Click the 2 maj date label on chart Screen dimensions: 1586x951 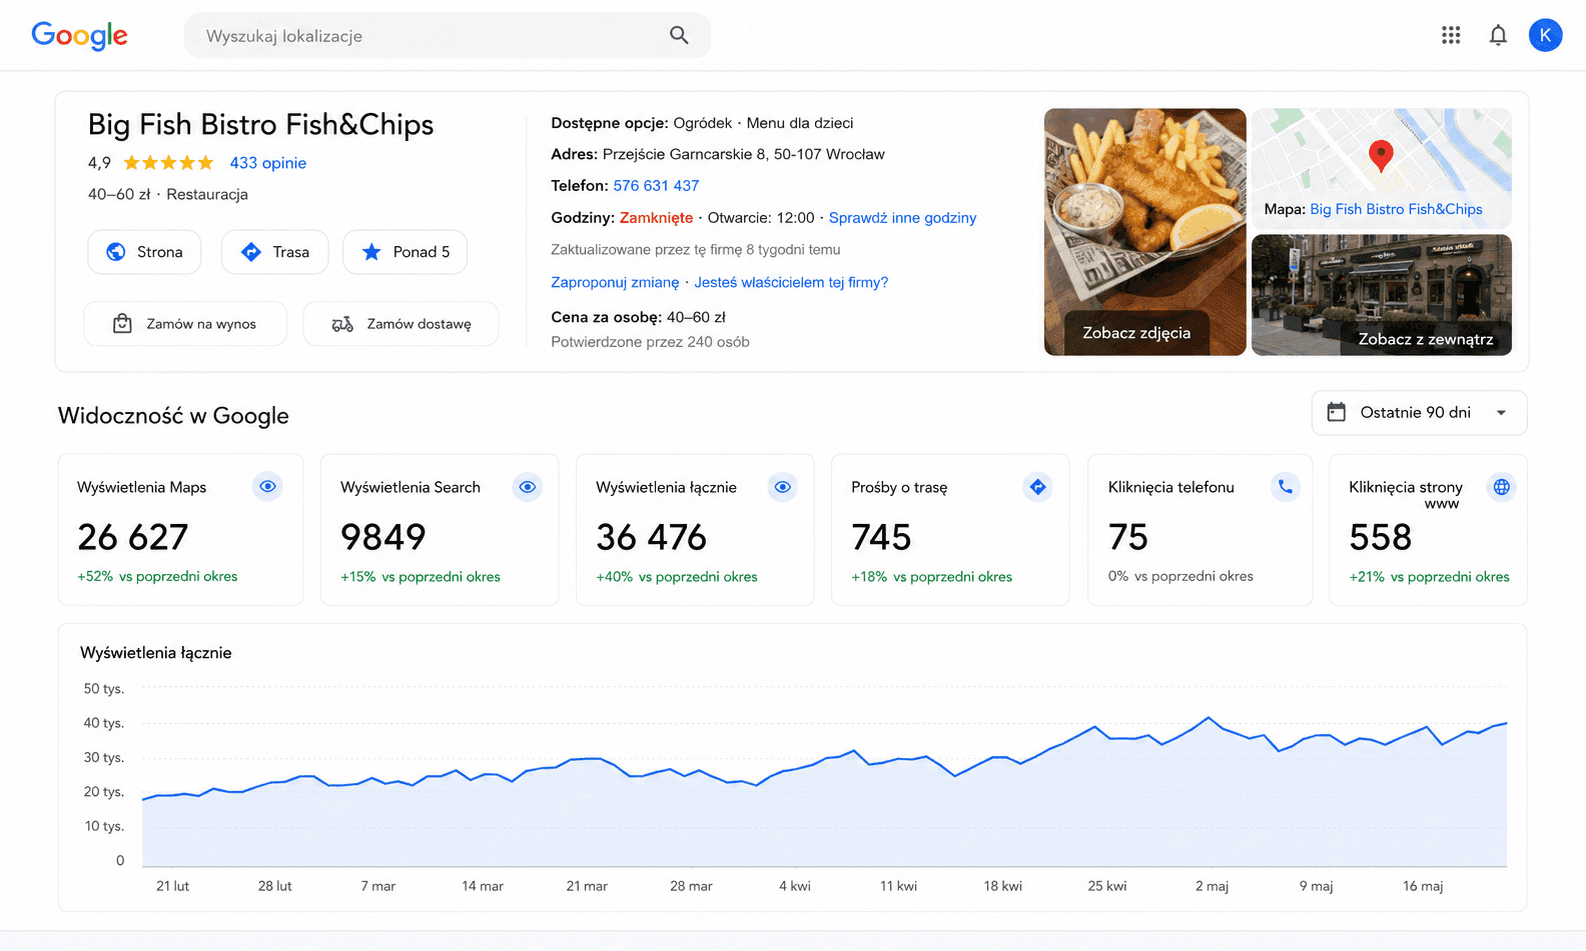tap(1211, 886)
